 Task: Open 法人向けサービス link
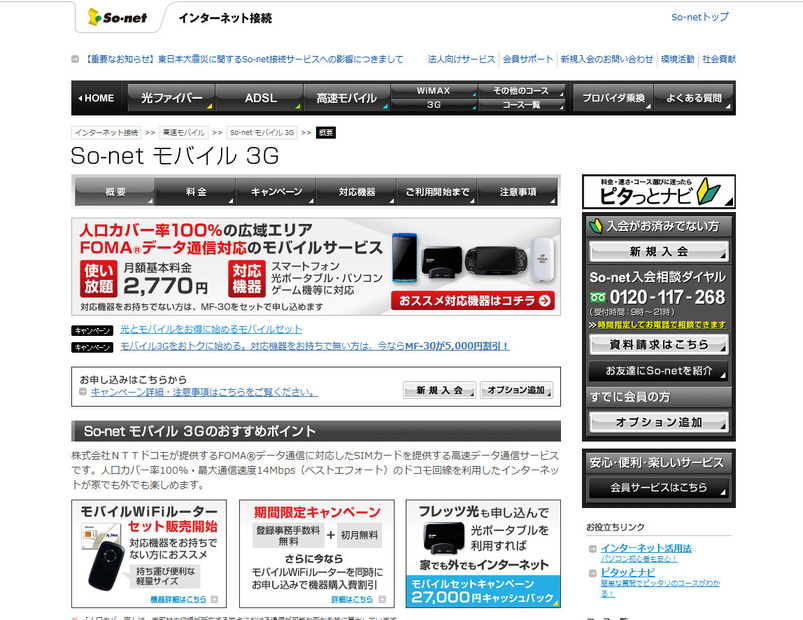[461, 59]
